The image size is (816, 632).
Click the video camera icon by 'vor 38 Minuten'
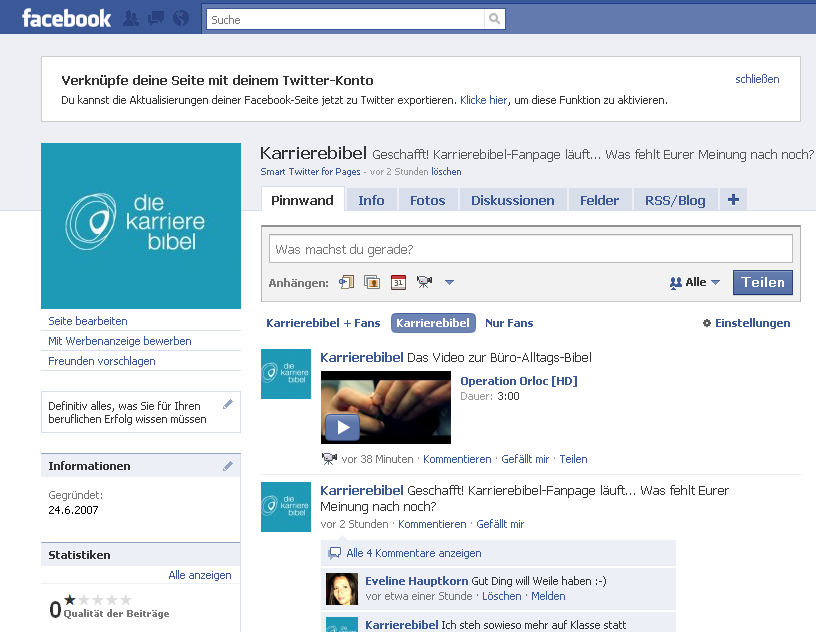329,459
